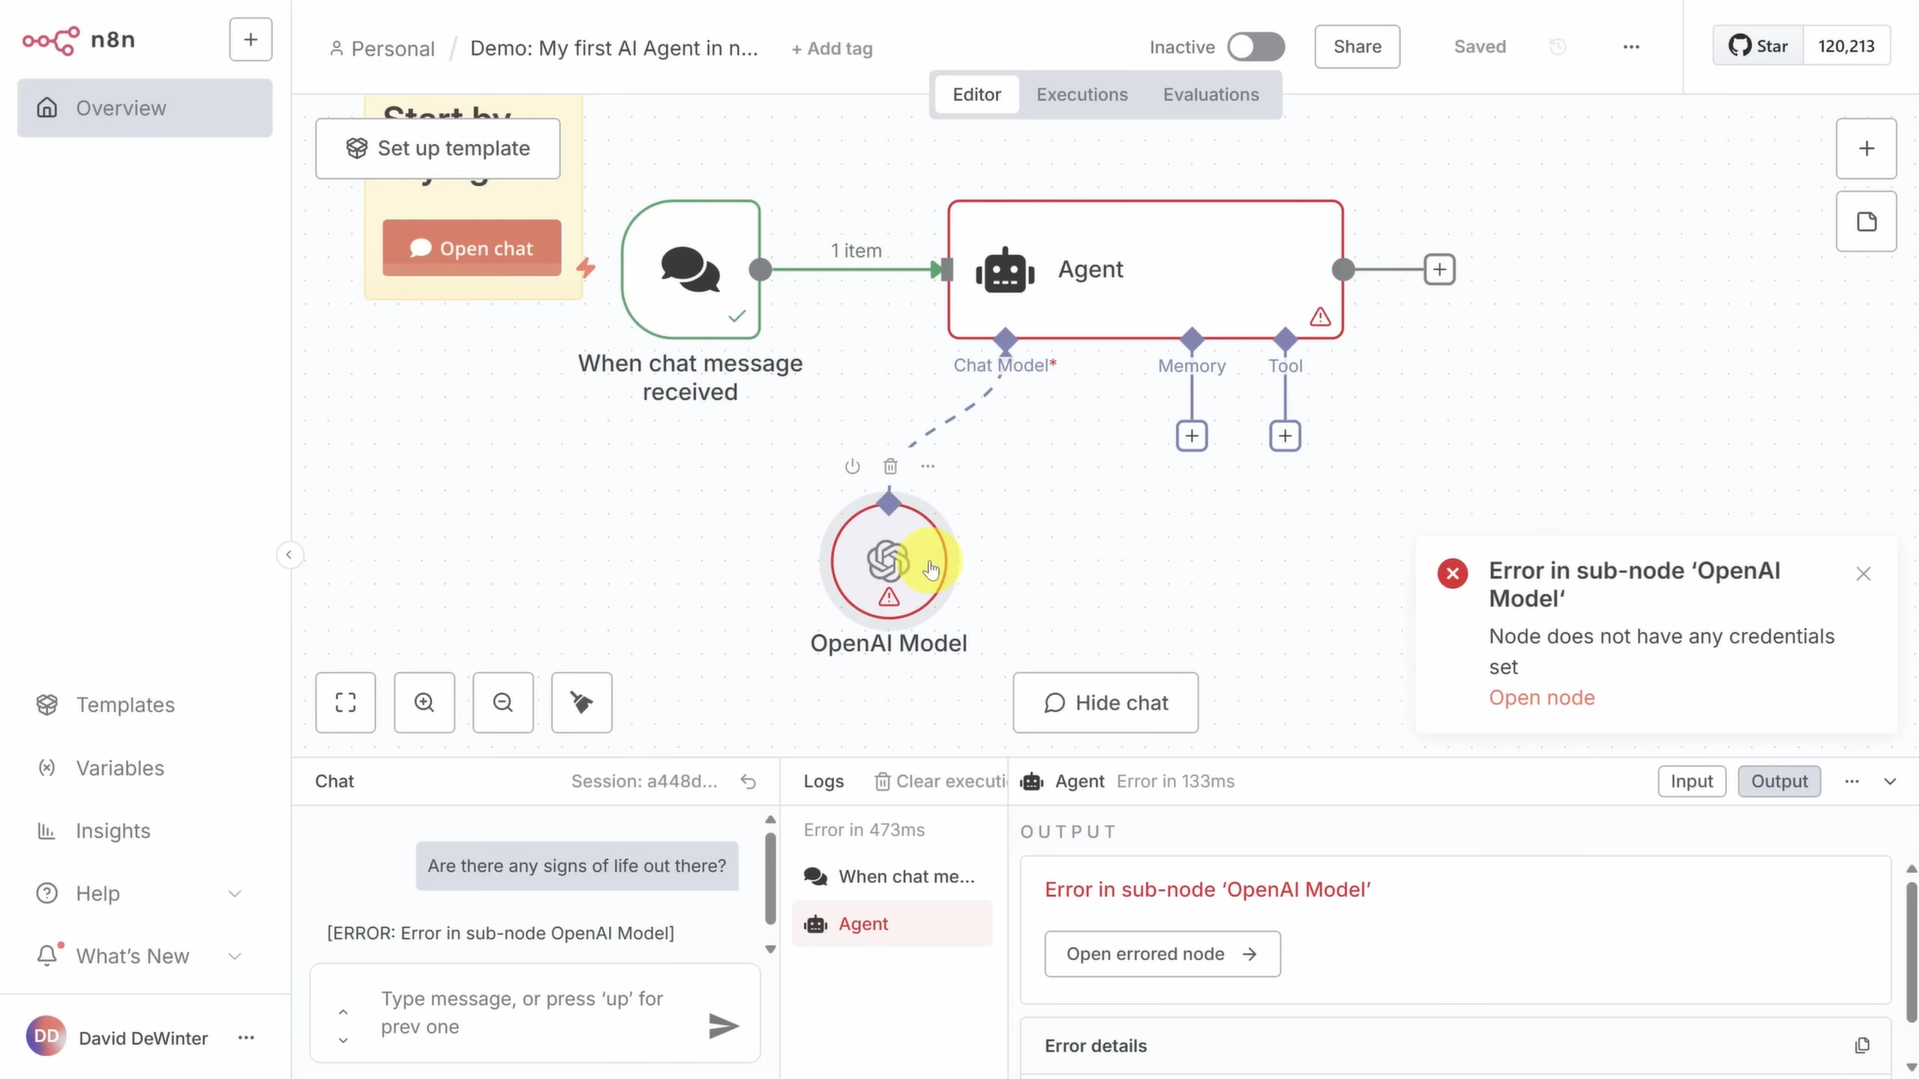Toggle the Inactive workflow switch
The image size is (1919, 1079).
1256,47
